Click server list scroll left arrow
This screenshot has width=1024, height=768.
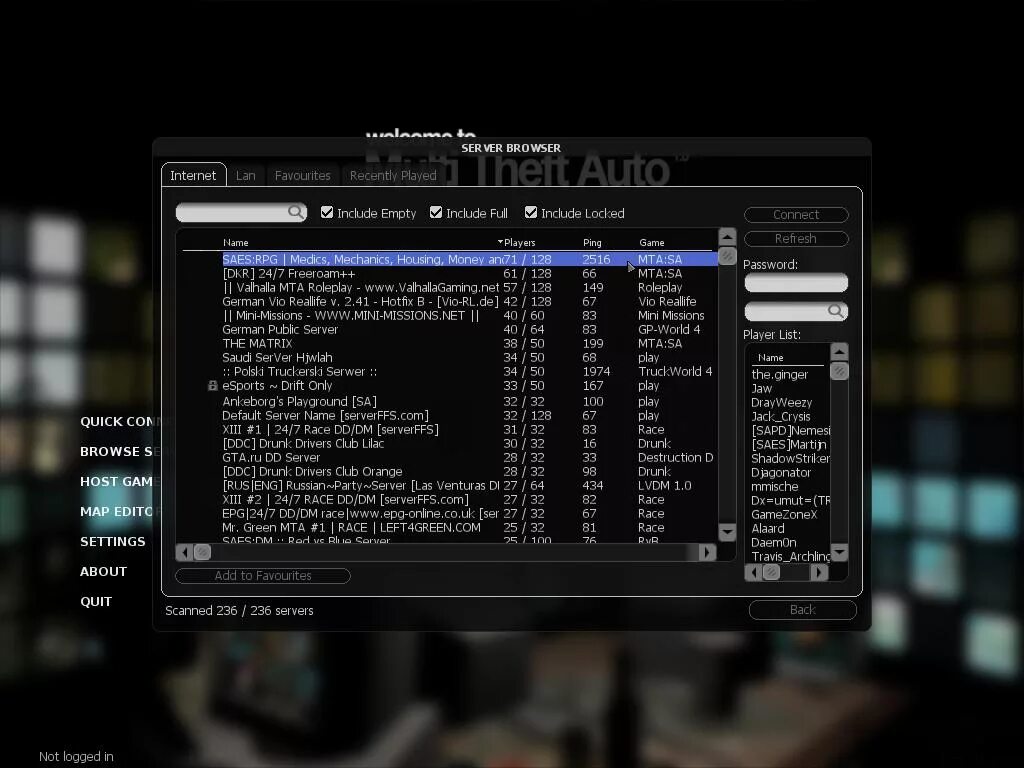tap(184, 552)
